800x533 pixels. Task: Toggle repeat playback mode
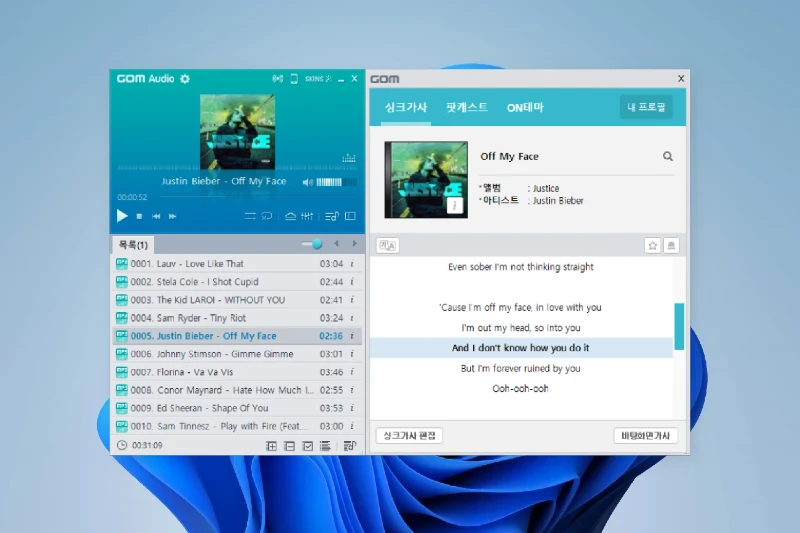[267, 216]
